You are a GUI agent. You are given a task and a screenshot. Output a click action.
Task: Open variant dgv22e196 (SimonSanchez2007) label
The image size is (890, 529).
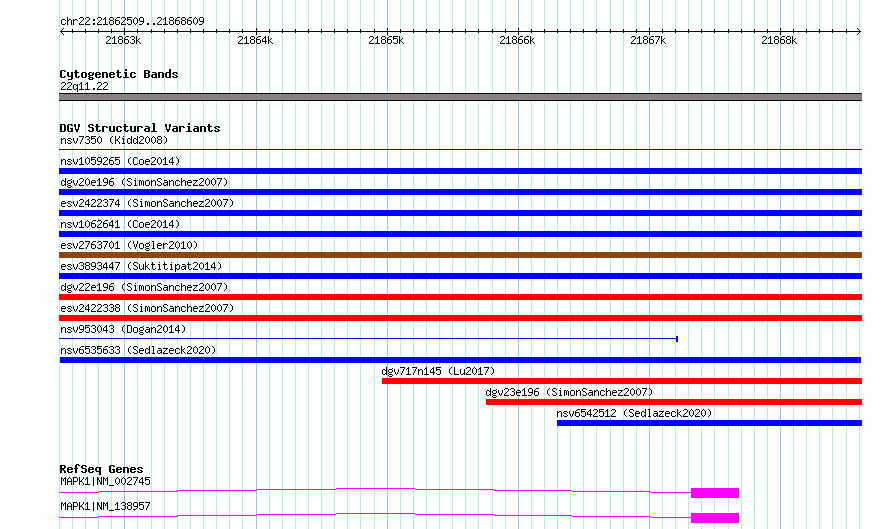144,287
